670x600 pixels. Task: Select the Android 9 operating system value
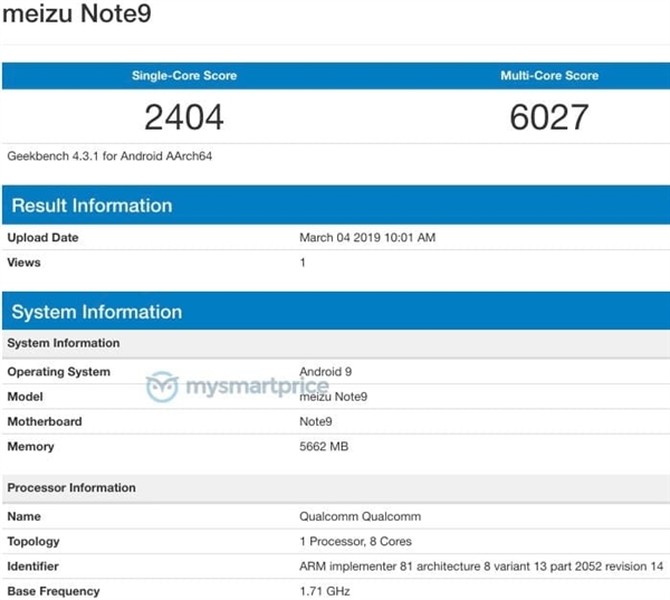click(327, 370)
